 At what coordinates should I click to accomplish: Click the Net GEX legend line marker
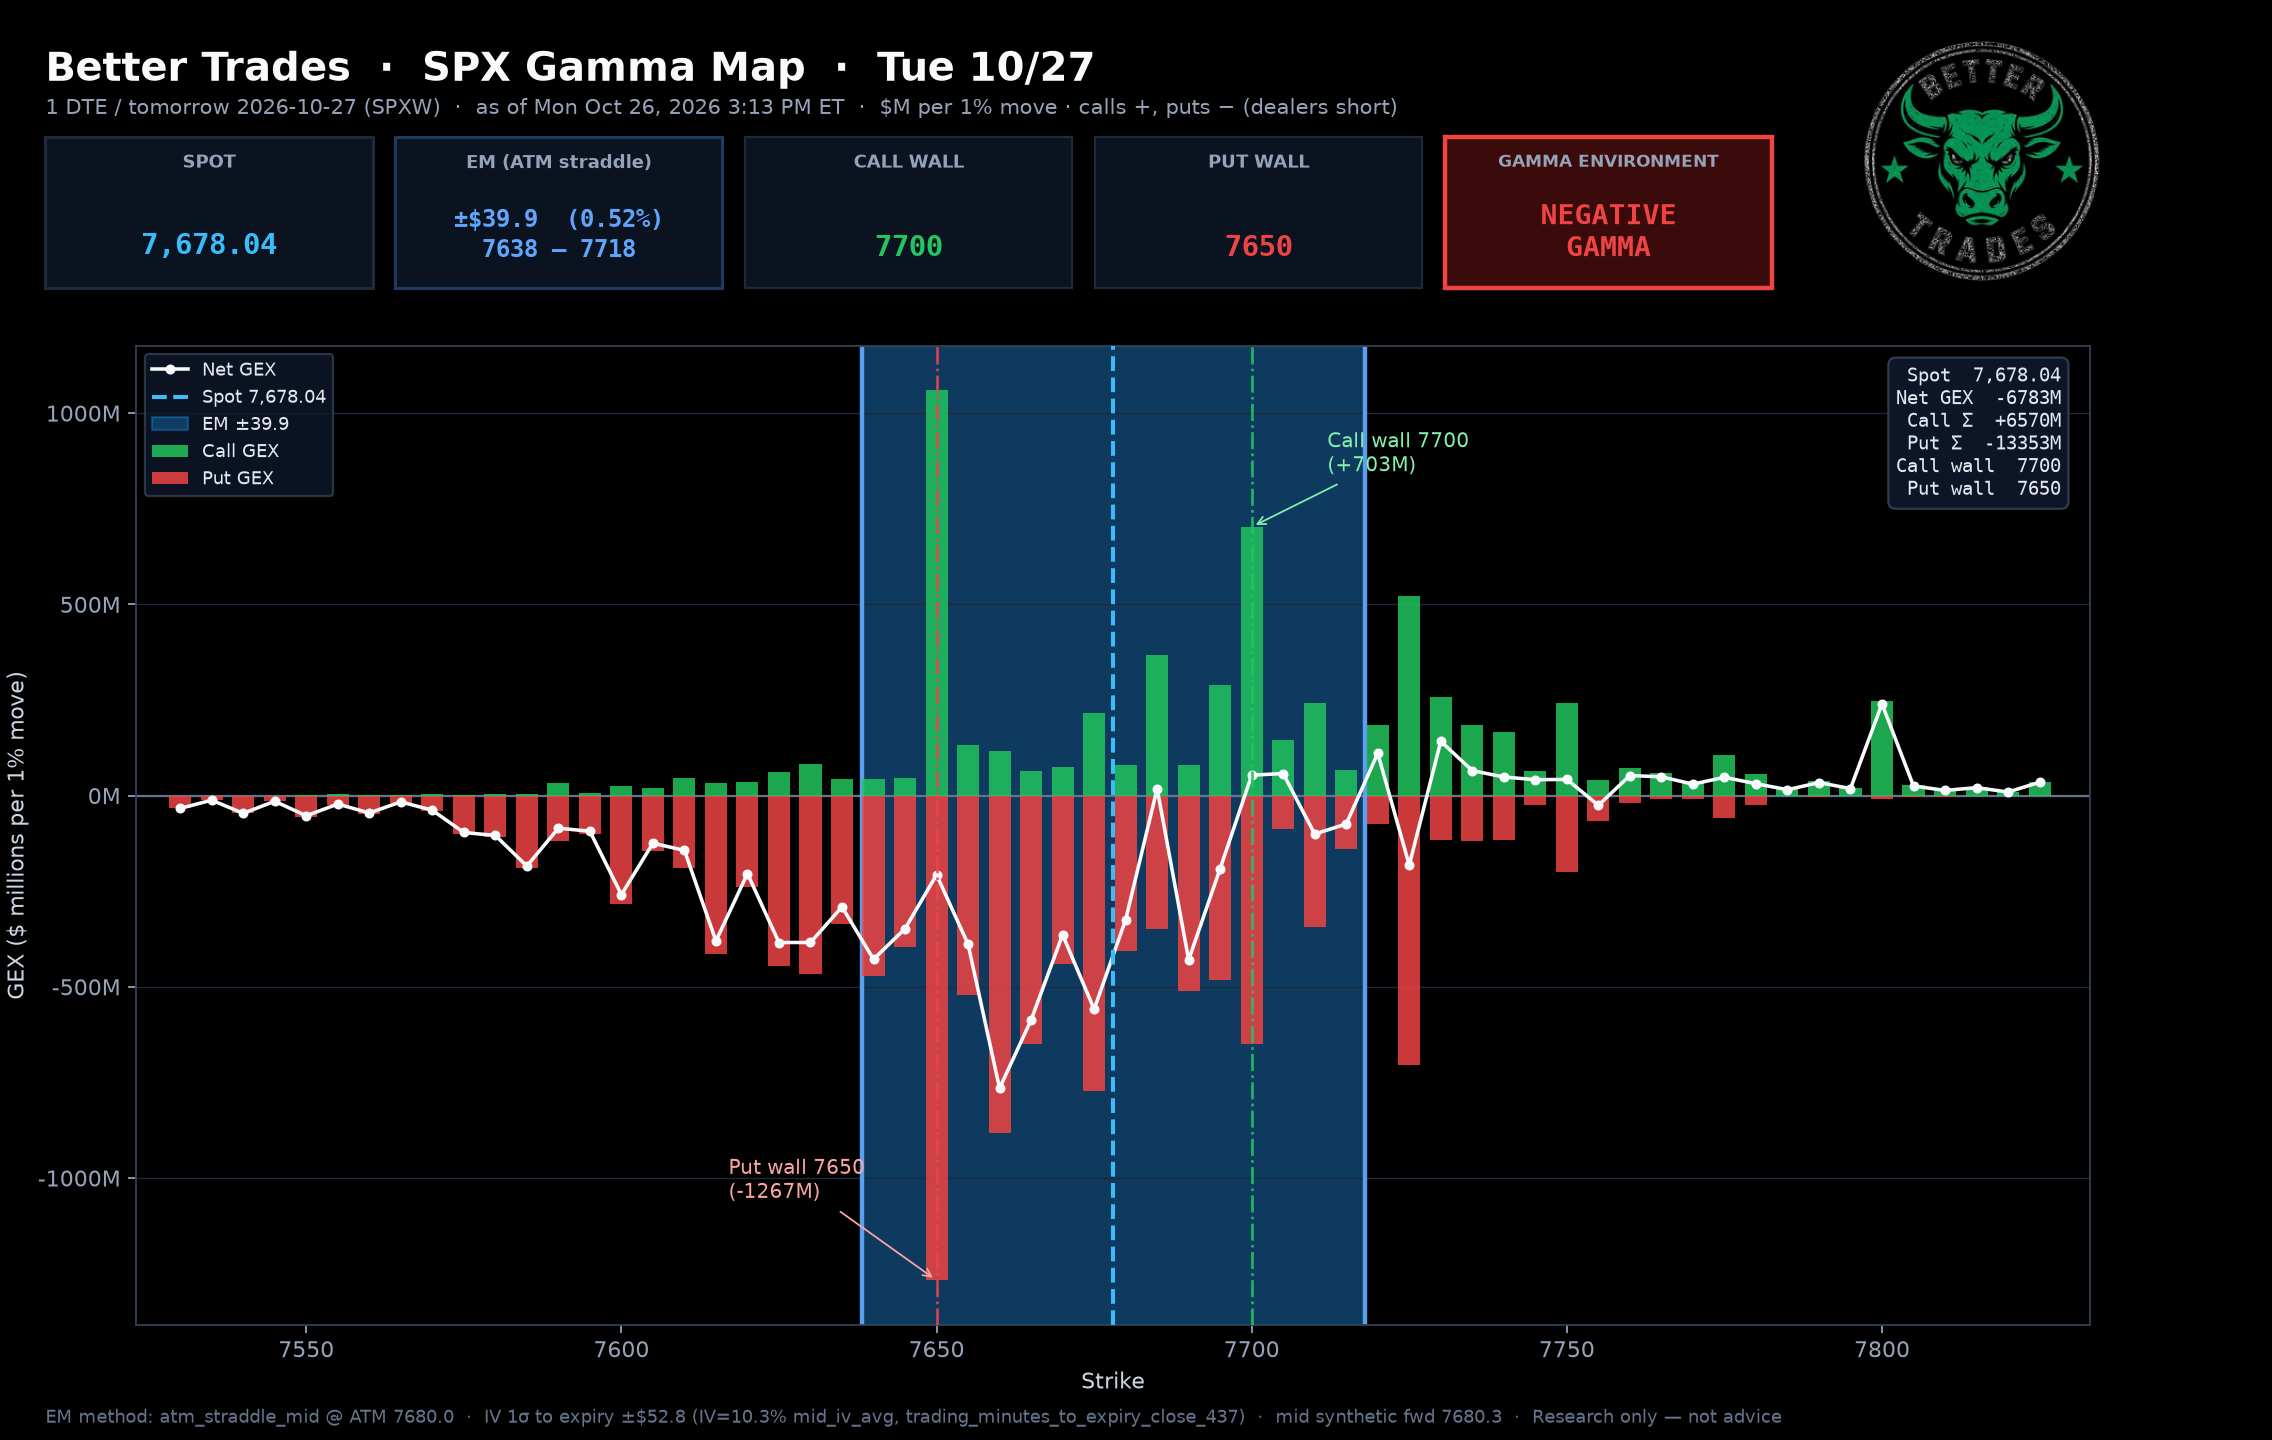(x=170, y=370)
